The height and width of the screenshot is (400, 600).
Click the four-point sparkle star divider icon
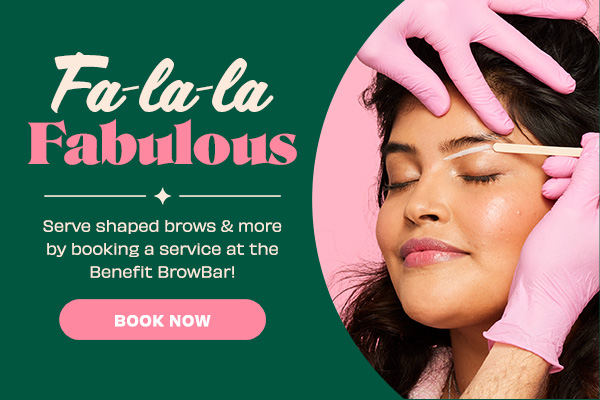coord(163,196)
